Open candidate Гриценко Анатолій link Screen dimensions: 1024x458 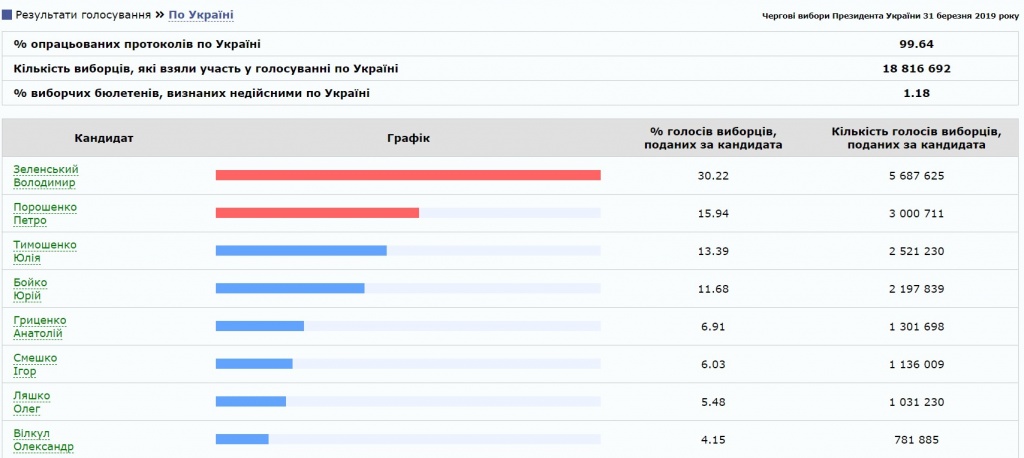point(40,327)
